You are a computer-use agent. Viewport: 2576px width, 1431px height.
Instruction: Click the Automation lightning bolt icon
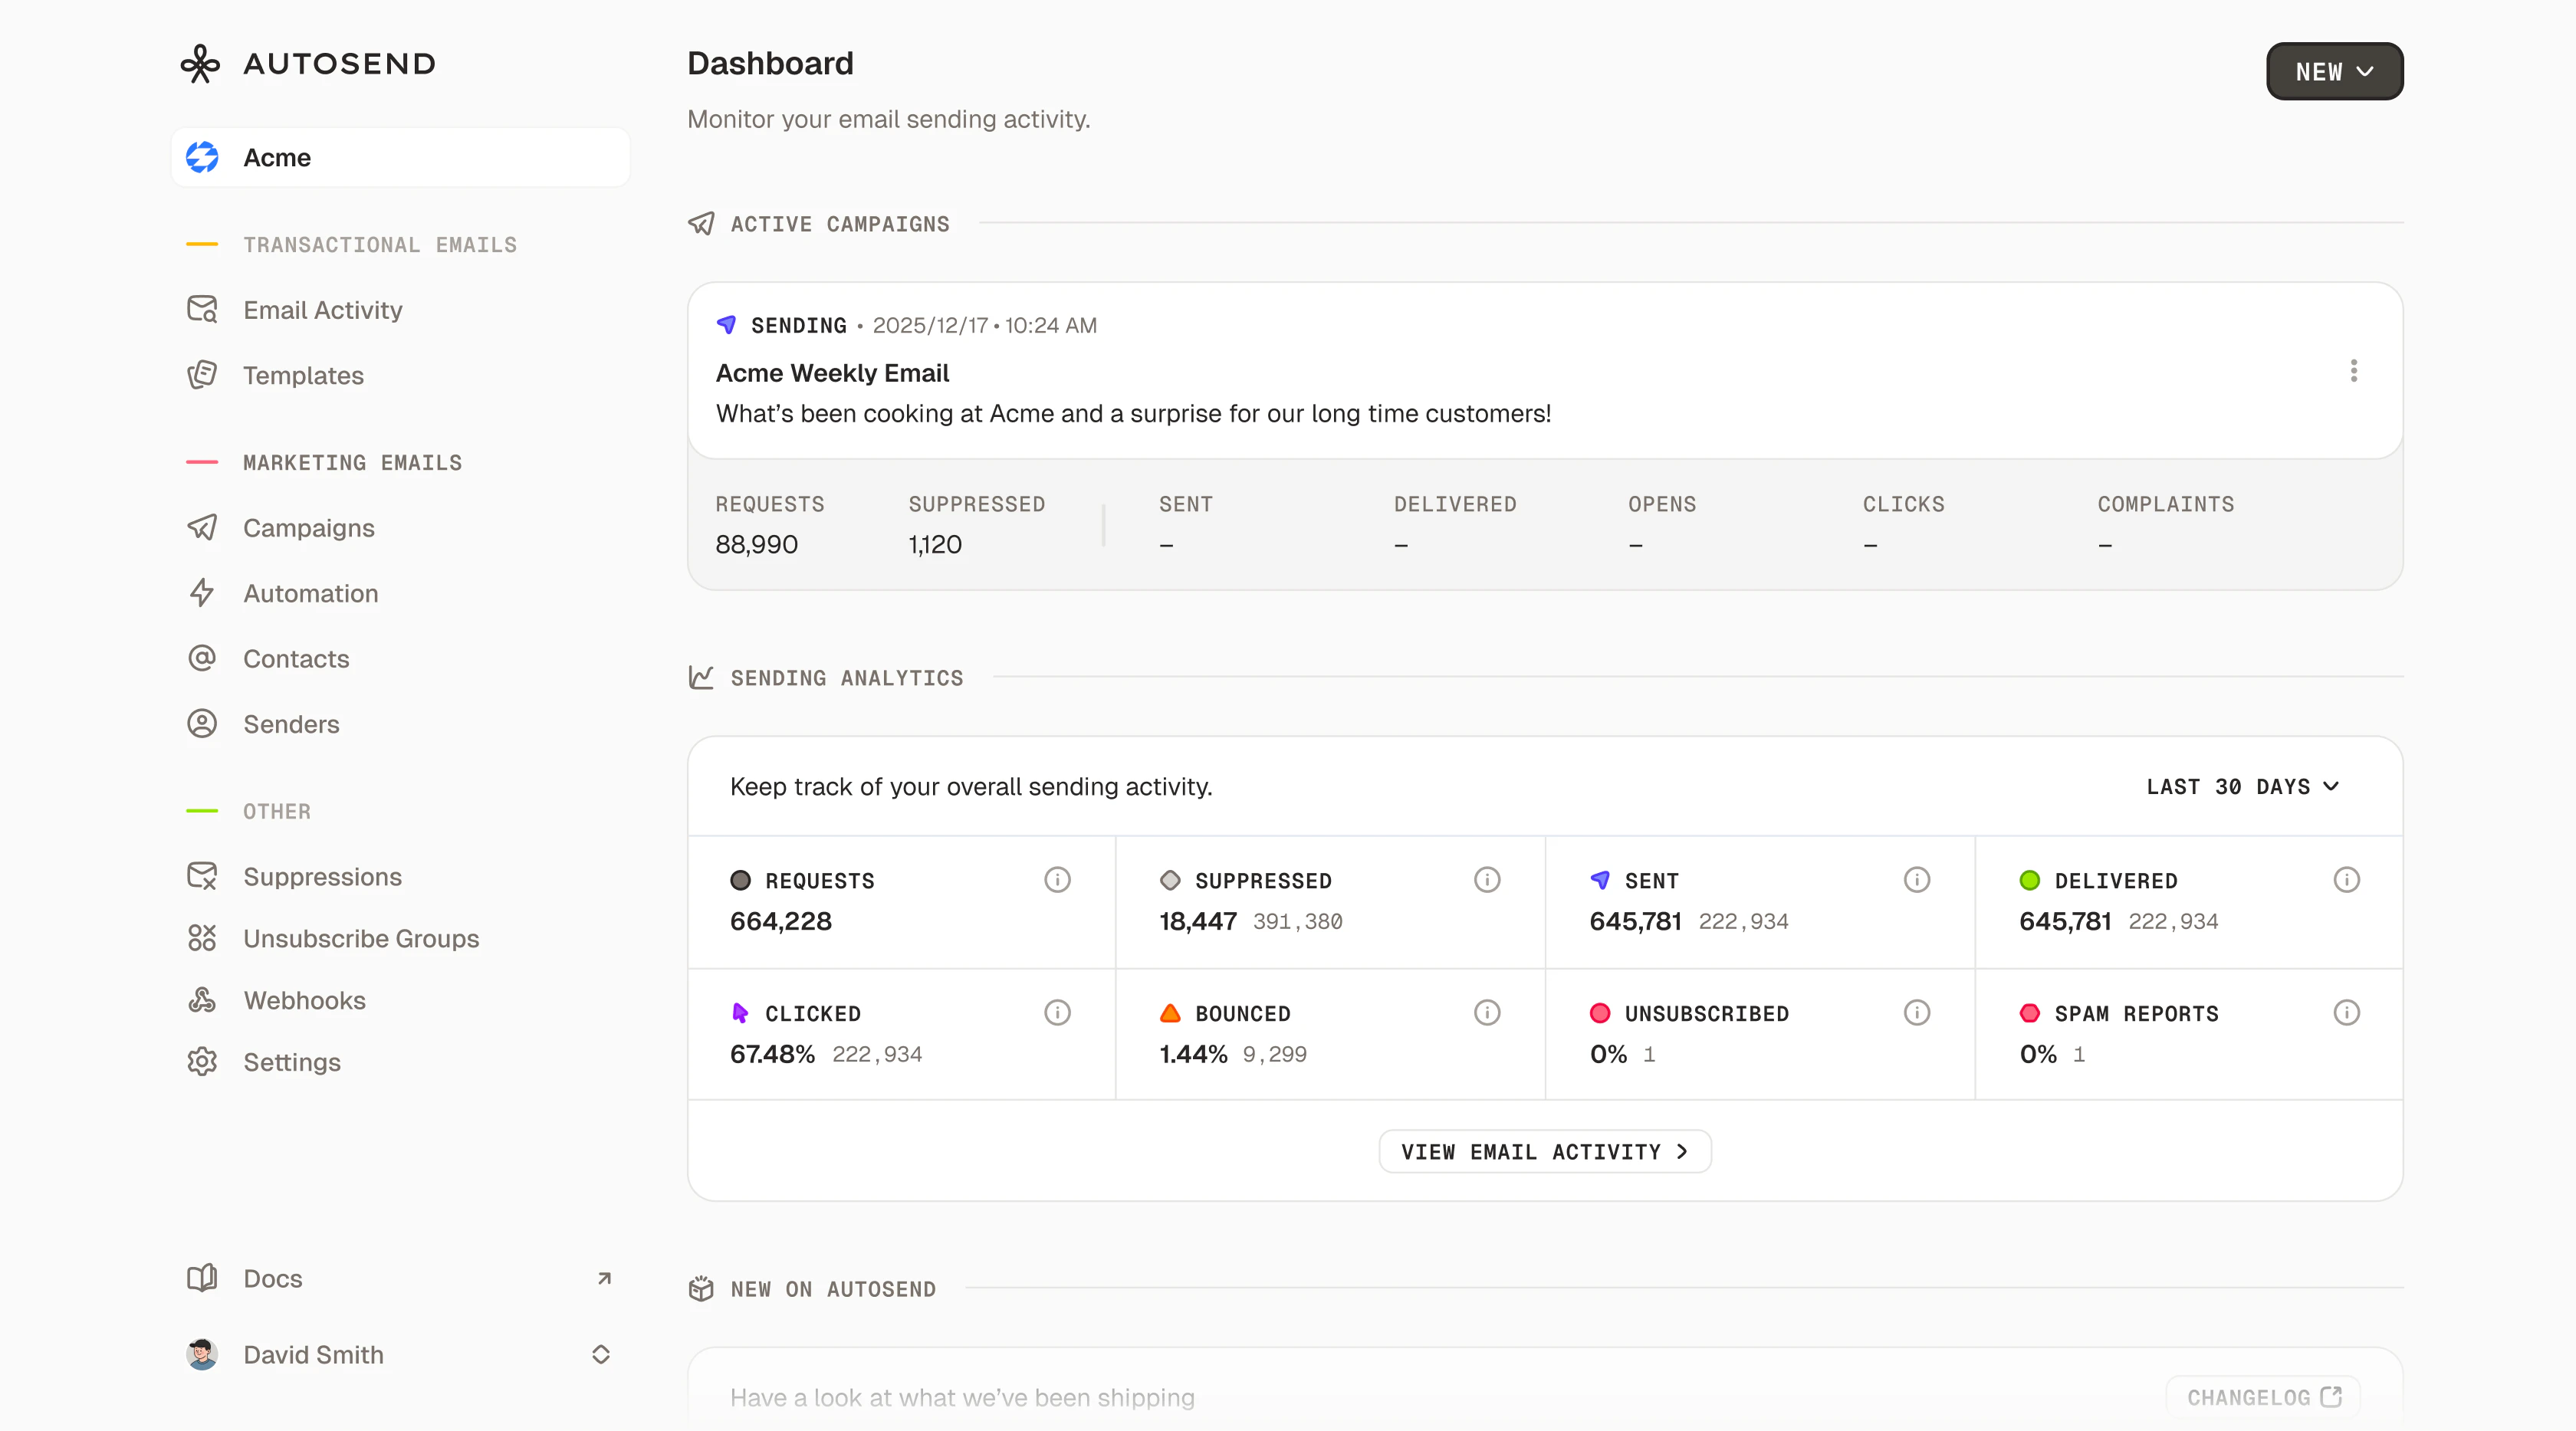point(202,593)
